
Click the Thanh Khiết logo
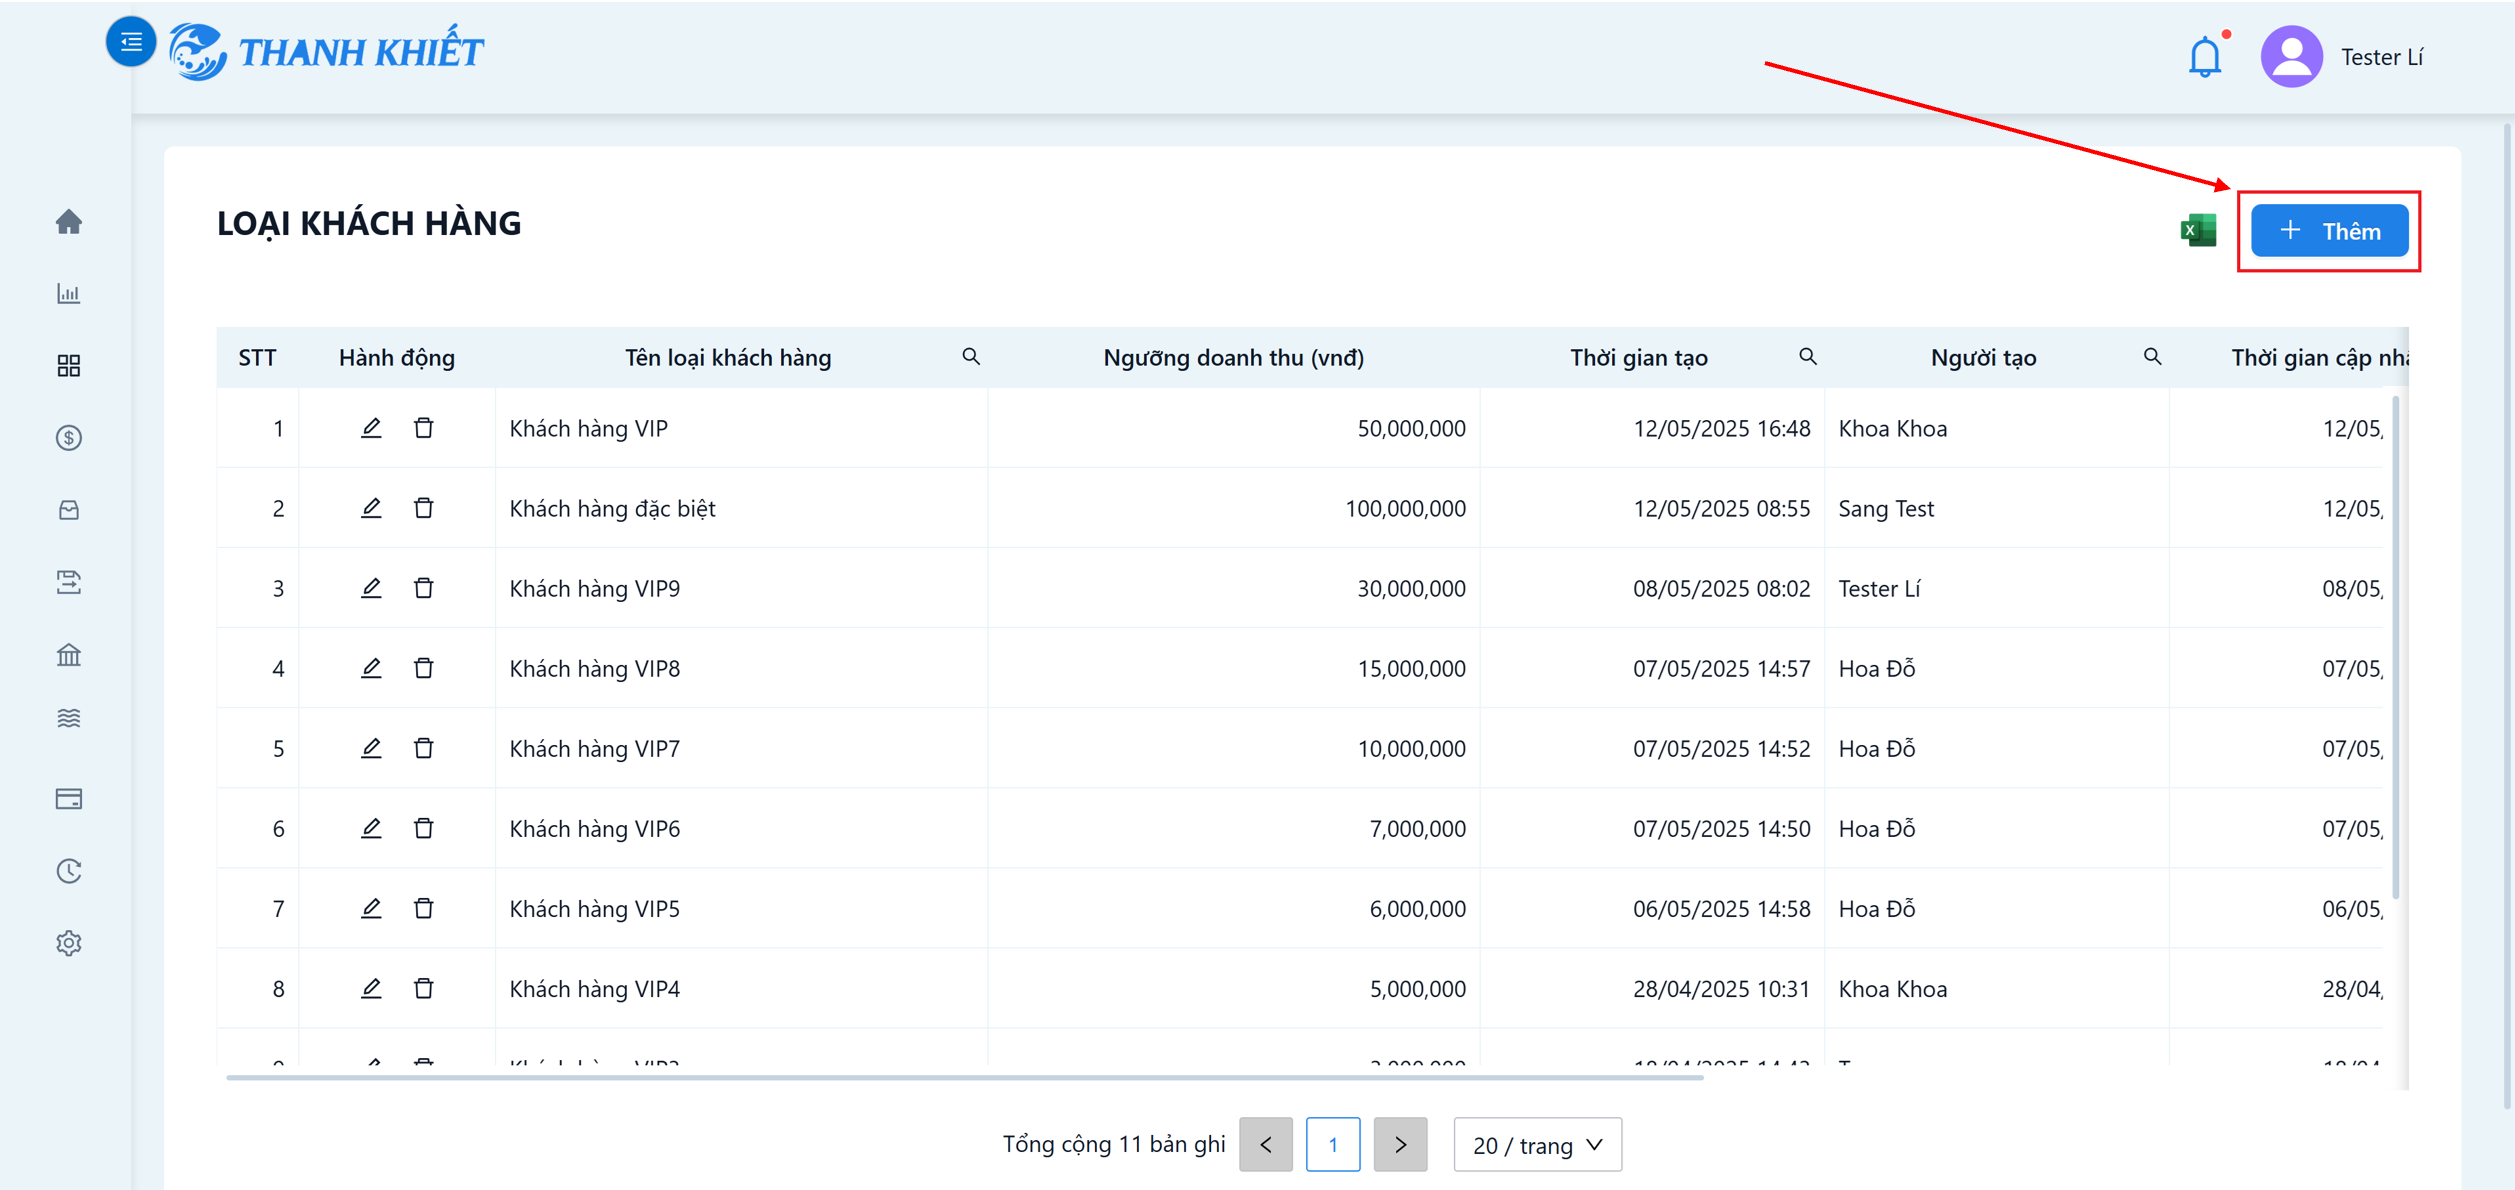(327, 52)
